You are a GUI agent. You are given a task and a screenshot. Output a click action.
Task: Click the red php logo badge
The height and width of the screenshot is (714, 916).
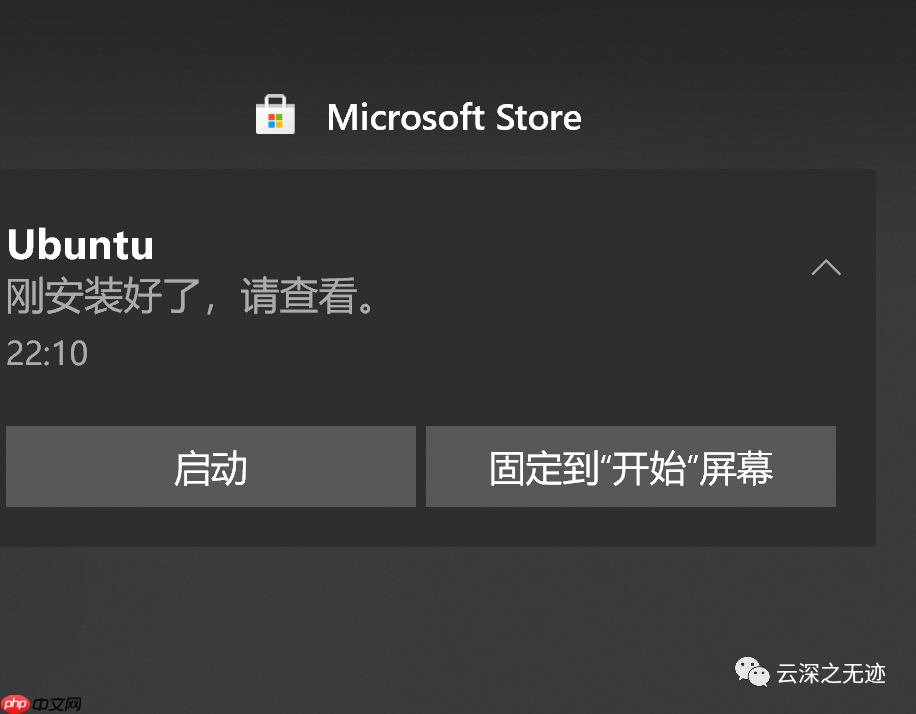15,704
